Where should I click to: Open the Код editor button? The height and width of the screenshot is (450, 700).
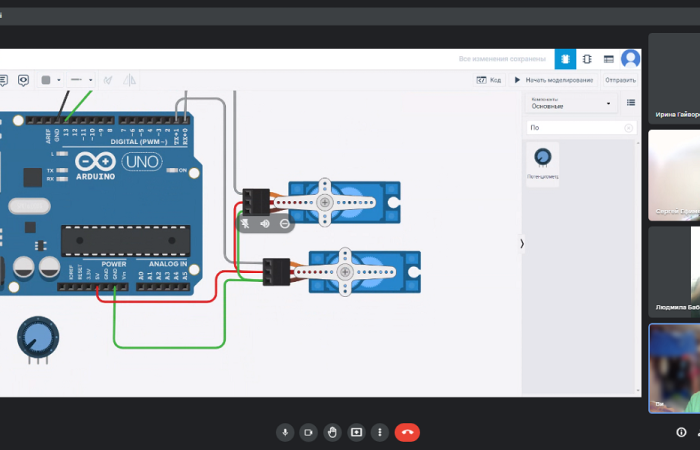pyautogui.click(x=488, y=80)
